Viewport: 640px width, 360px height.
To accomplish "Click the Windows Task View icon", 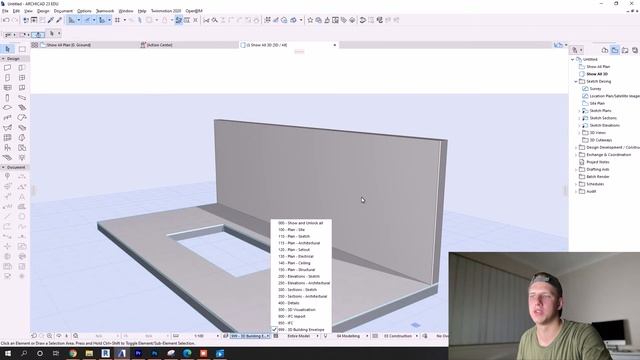I will [x=56, y=353].
